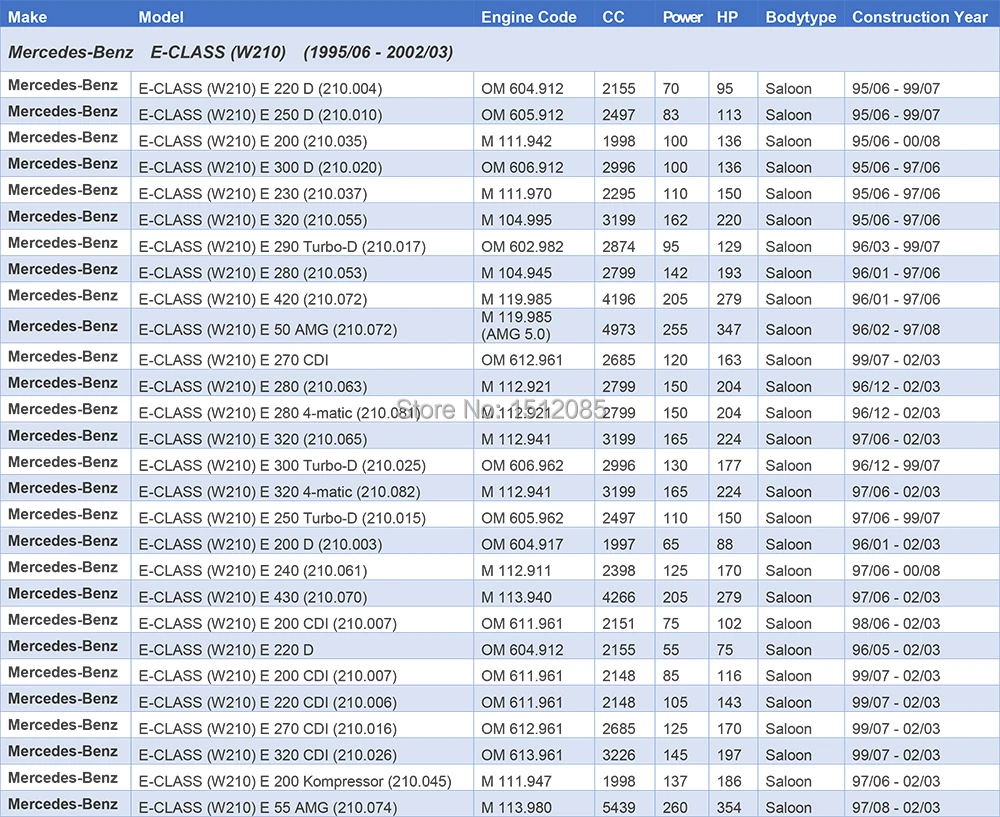
Task: Click Mercedes-Benz make in the E 430 row
Action: (x=62, y=594)
